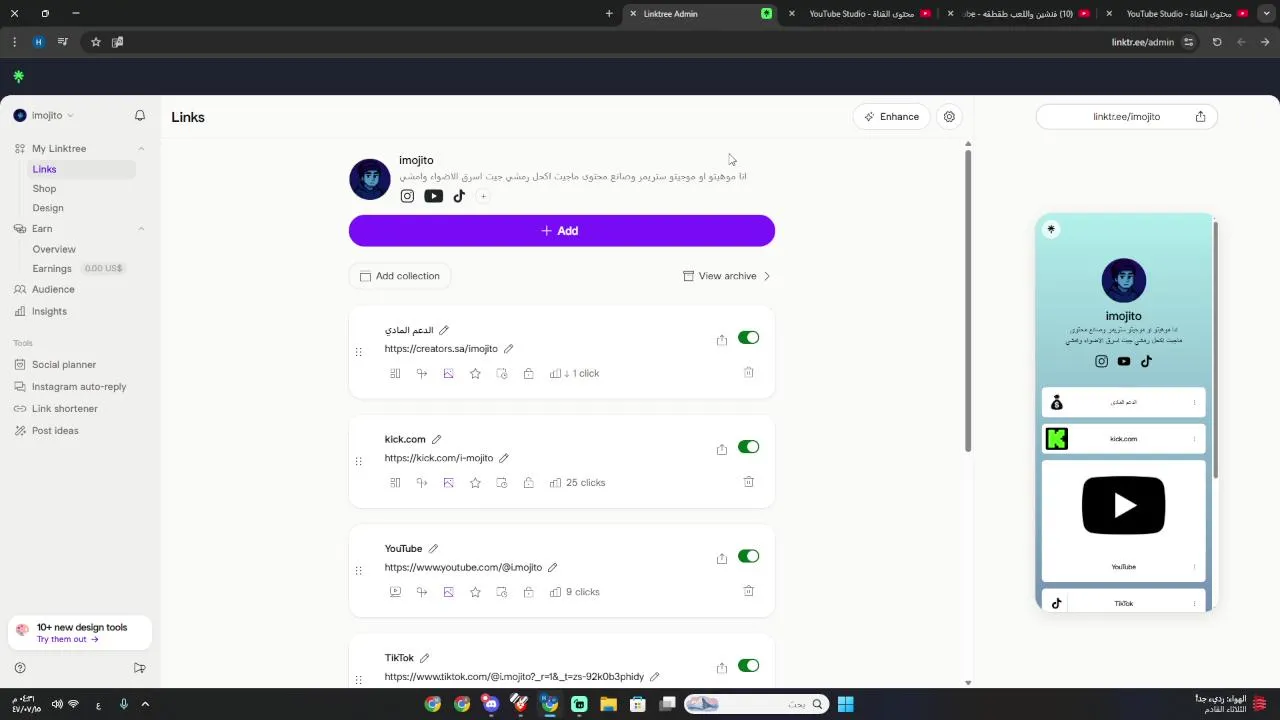Image resolution: width=1280 pixels, height=720 pixels.
Task: Delete the YouTube link
Action: click(x=748, y=591)
